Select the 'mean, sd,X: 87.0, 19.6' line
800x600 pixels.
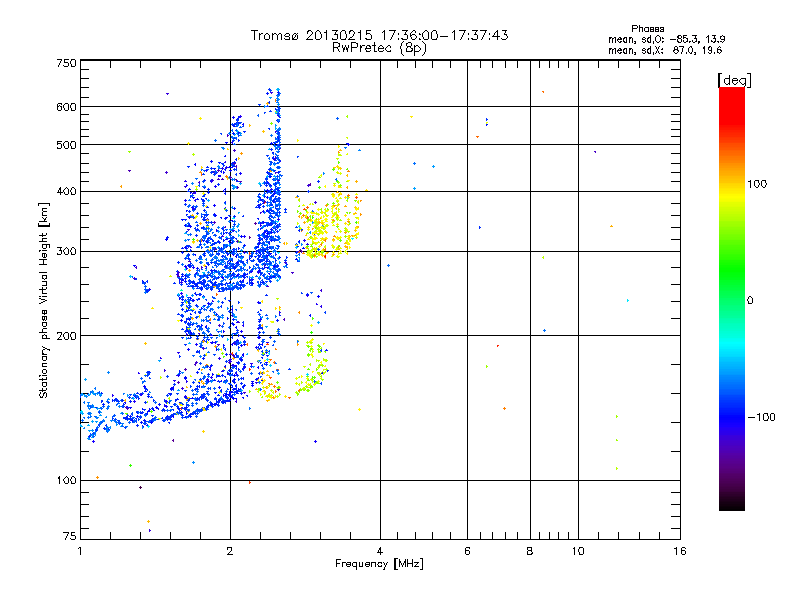[x=665, y=50]
